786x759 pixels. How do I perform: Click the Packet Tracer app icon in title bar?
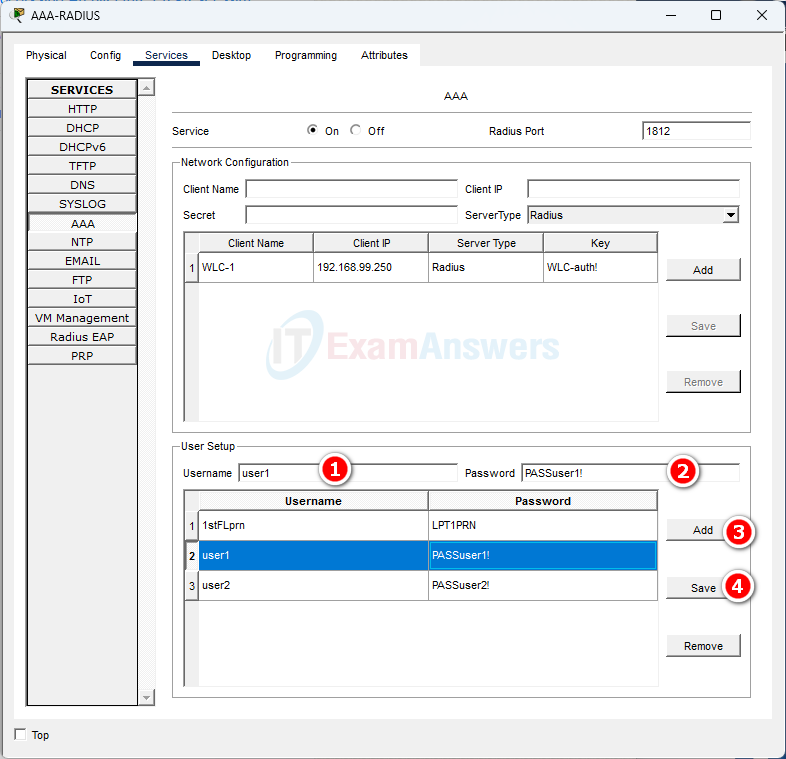click(18, 15)
